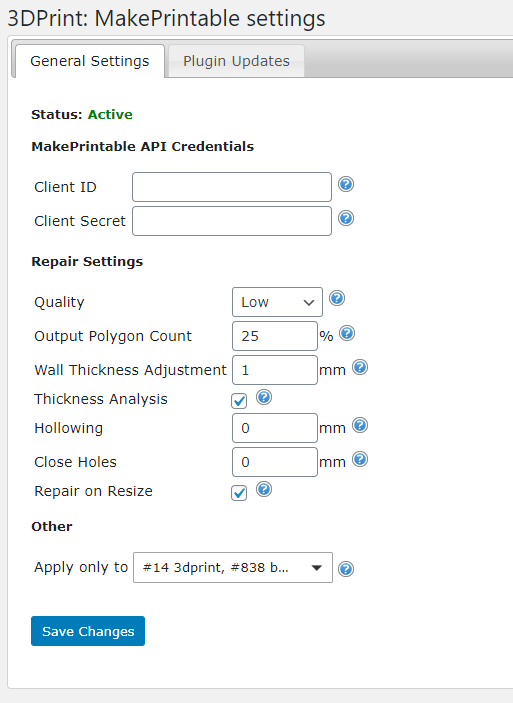Uncheck the Thickness Analysis checkbox
The width and height of the screenshot is (513, 703).
click(x=239, y=401)
